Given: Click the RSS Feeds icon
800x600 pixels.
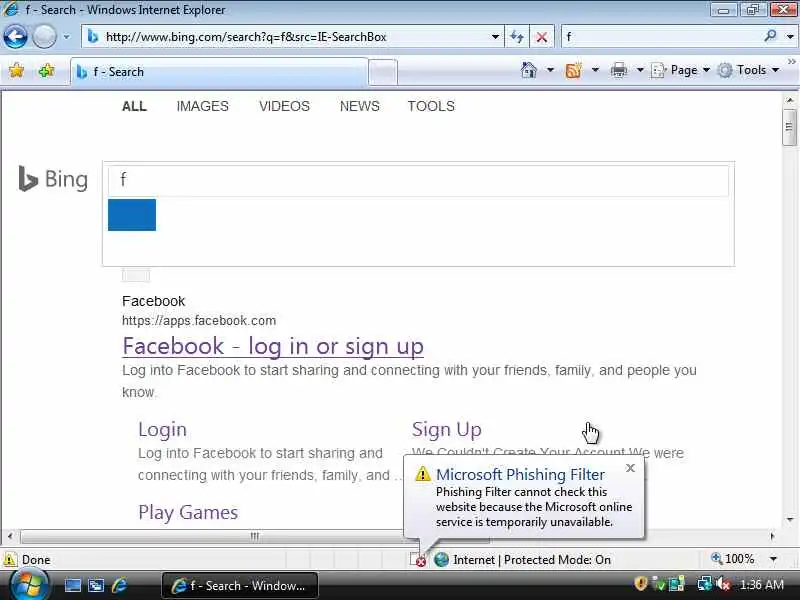Looking at the screenshot, I should [573, 70].
